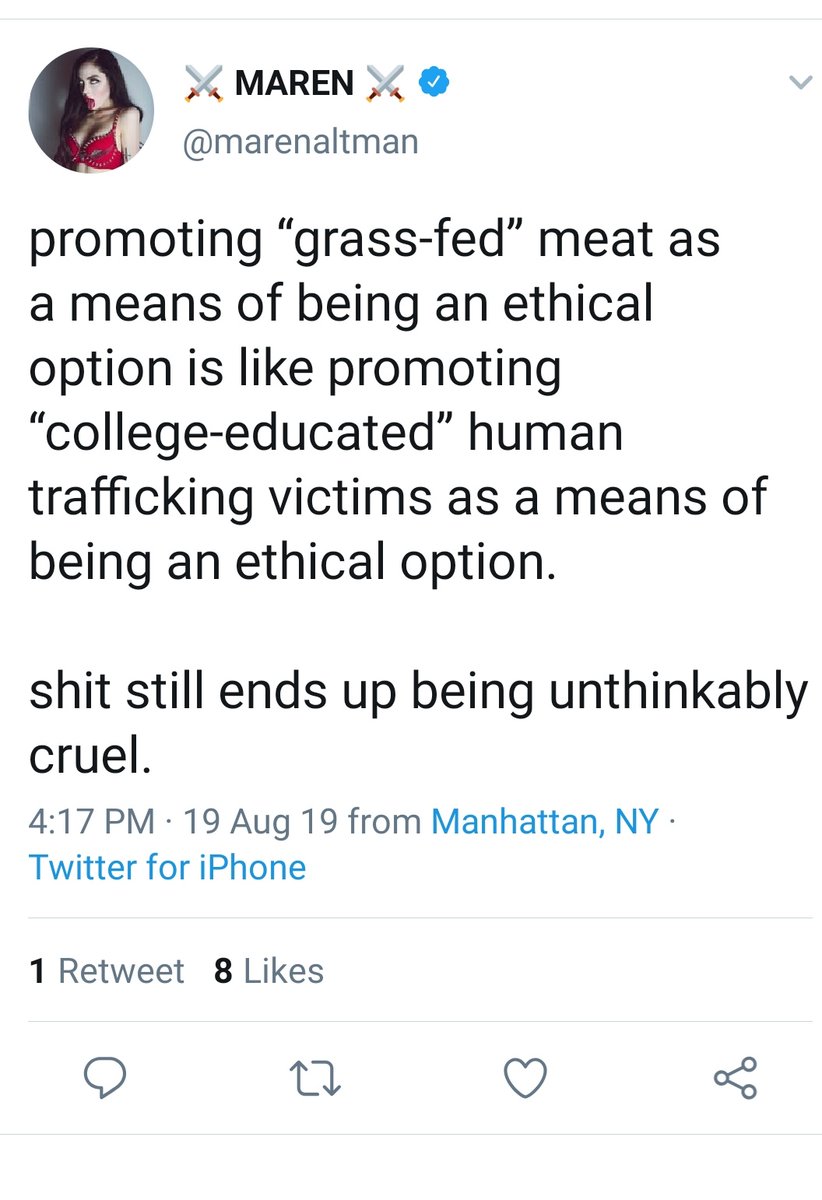The height and width of the screenshot is (1200, 822).
Task: Click the "college-educated" phrase in the tweet
Action: tap(236, 433)
